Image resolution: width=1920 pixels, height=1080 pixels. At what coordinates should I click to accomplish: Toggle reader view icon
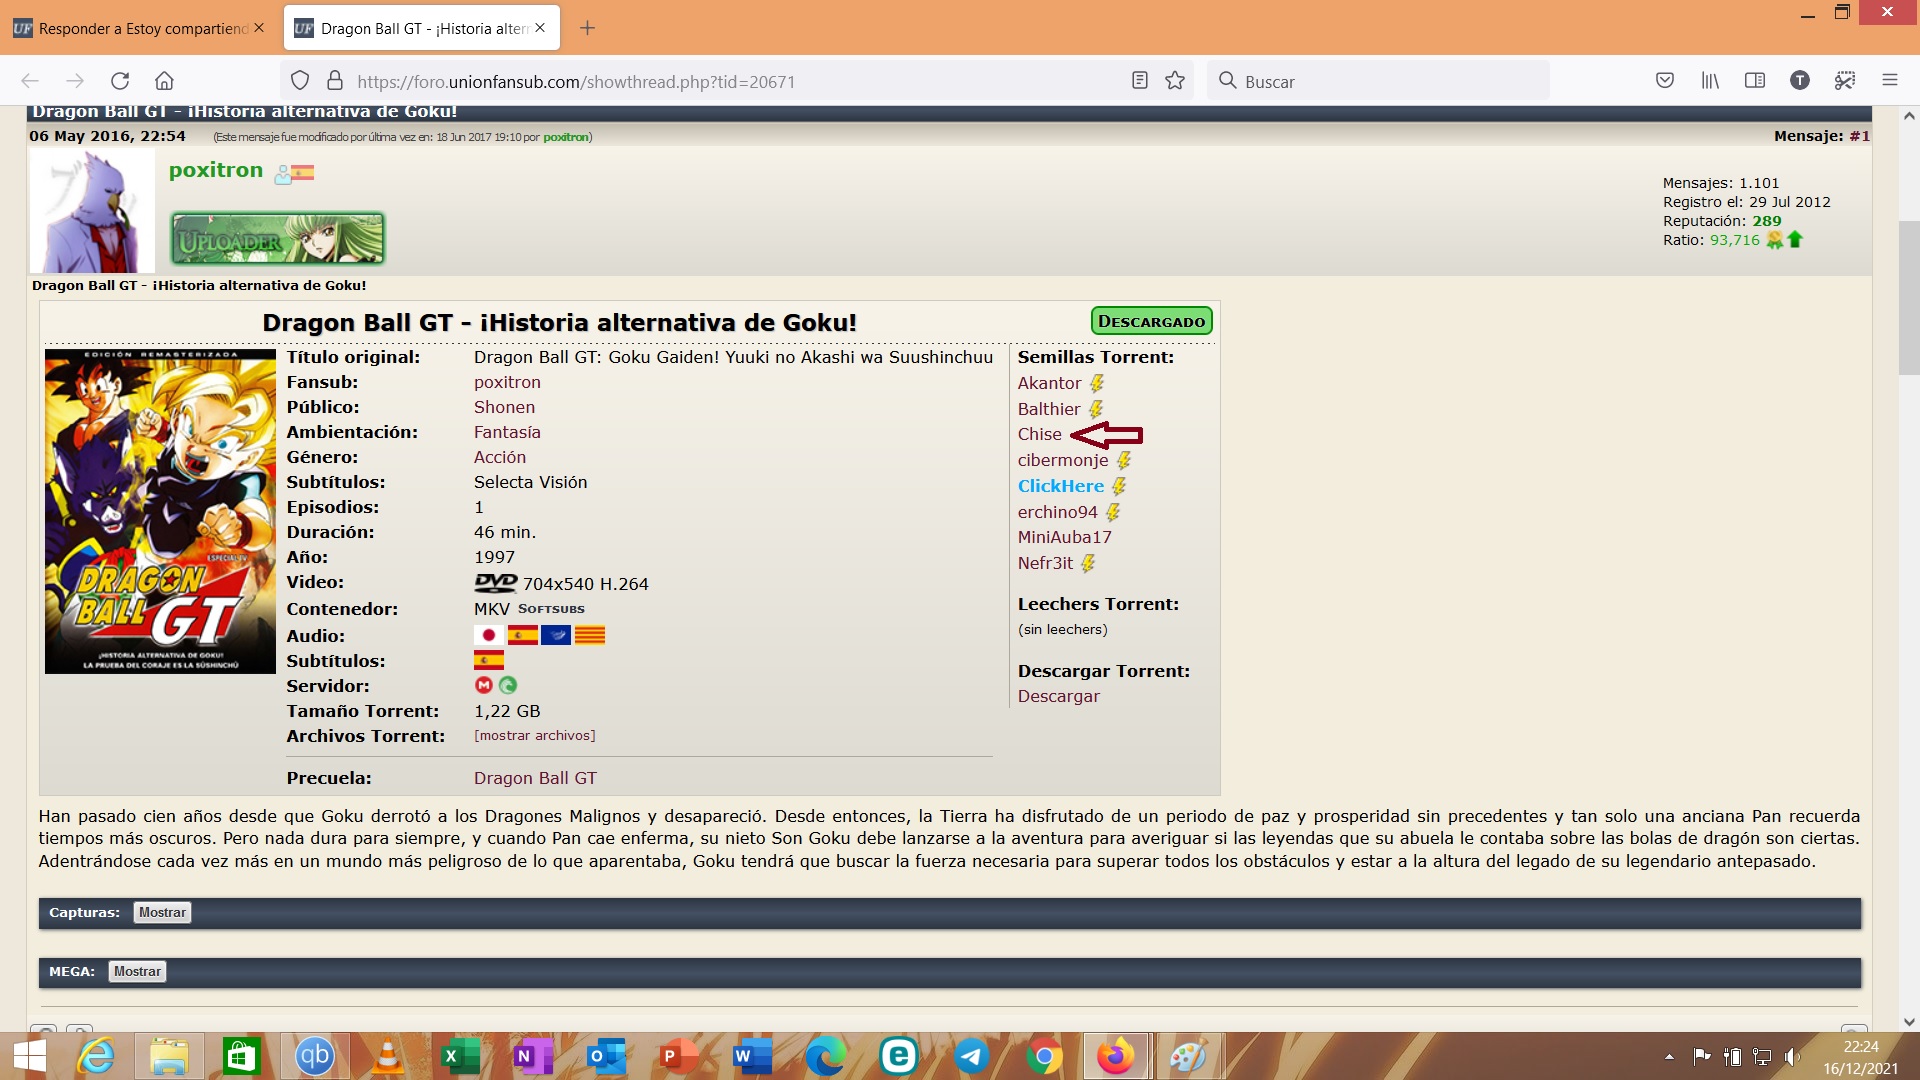point(1139,81)
